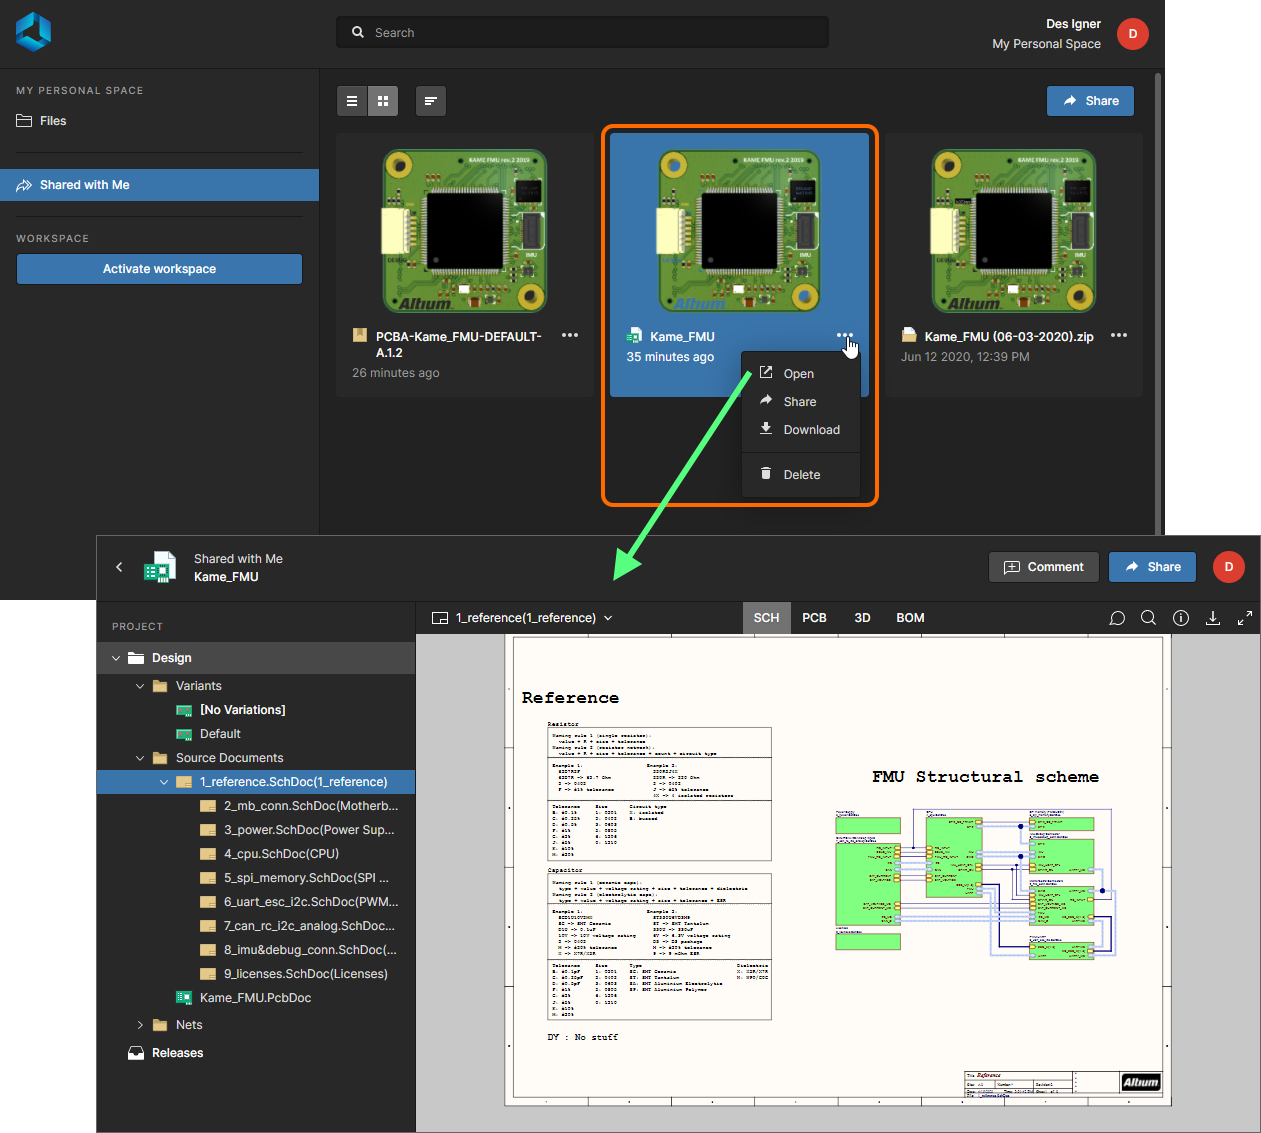Open the sort order options
The height and width of the screenshot is (1133, 1261).
point(430,101)
